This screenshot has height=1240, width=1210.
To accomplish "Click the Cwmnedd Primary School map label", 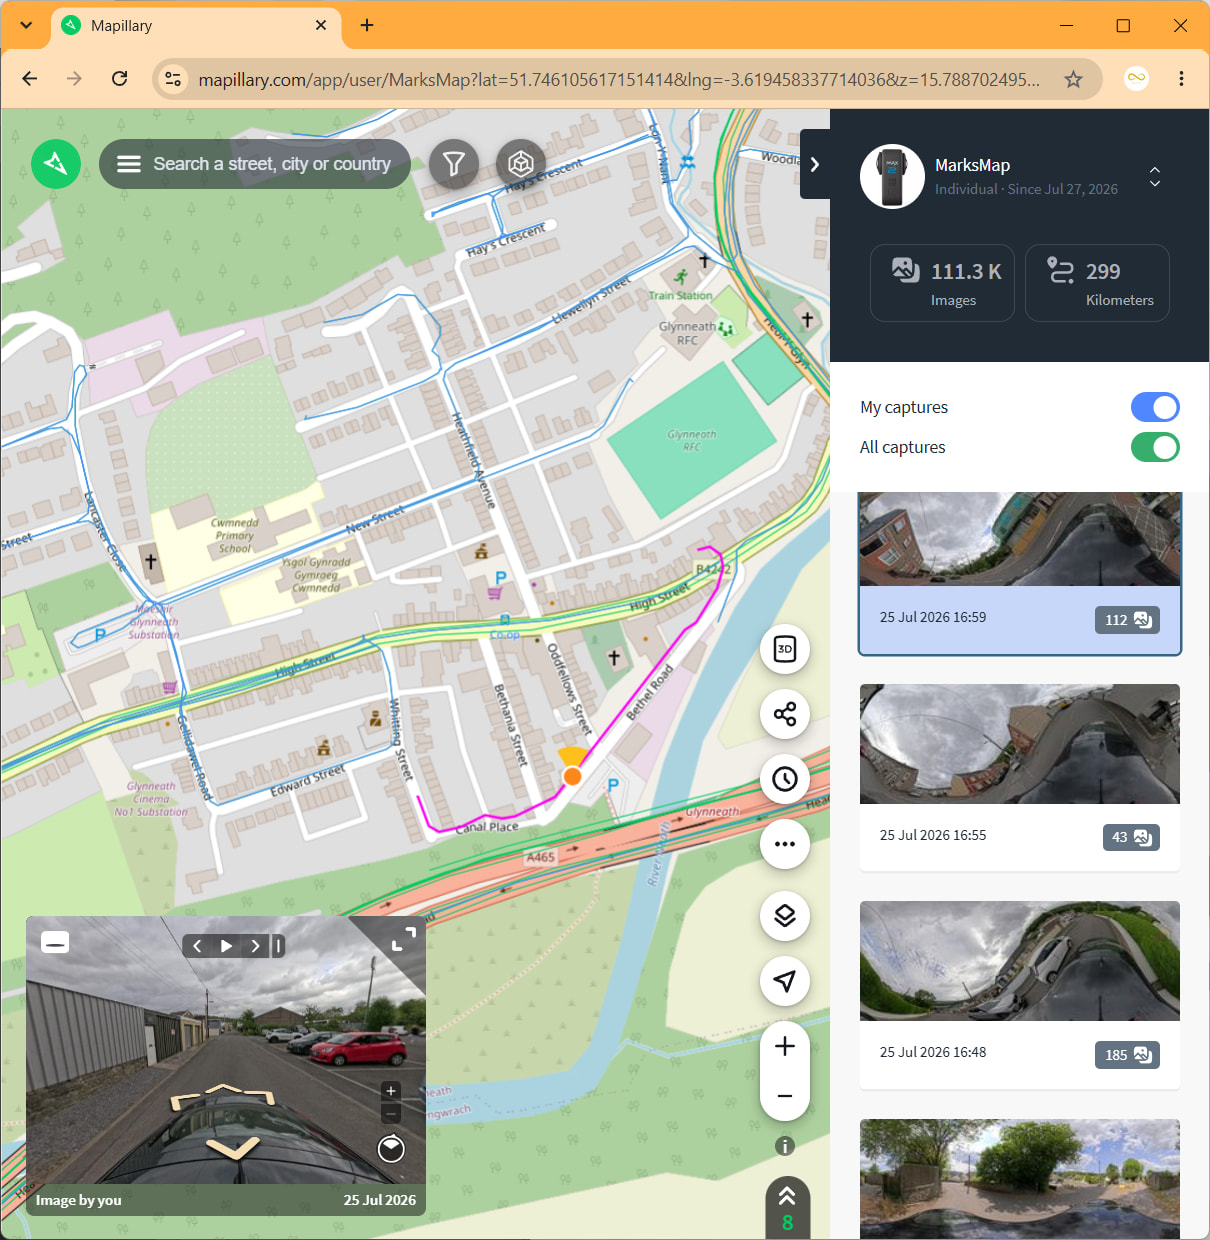I will [x=235, y=535].
